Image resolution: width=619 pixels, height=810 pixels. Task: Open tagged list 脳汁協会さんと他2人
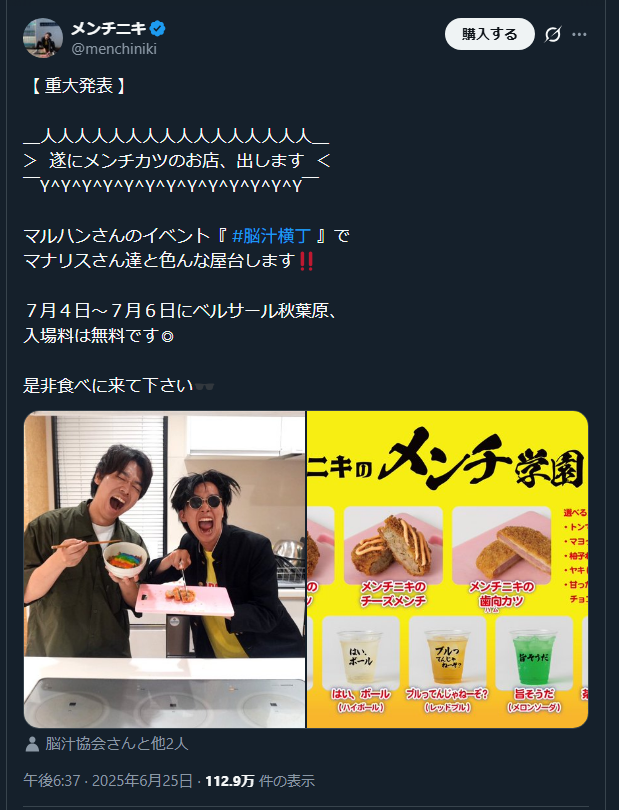tap(117, 744)
